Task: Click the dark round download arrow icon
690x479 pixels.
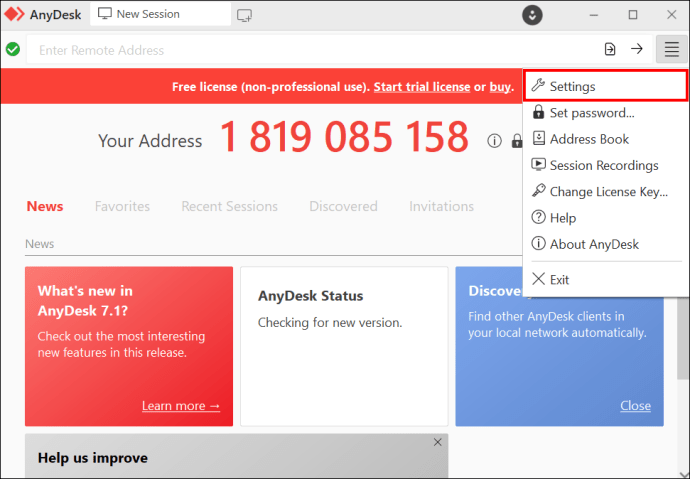Action: (x=532, y=15)
